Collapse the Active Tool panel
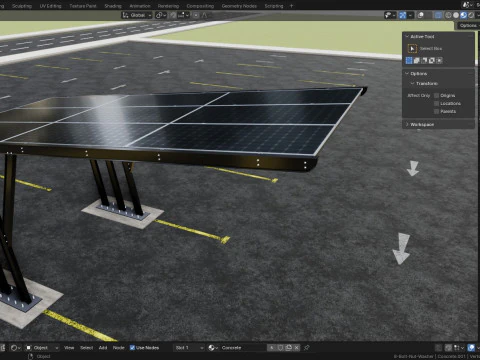 tap(407, 36)
